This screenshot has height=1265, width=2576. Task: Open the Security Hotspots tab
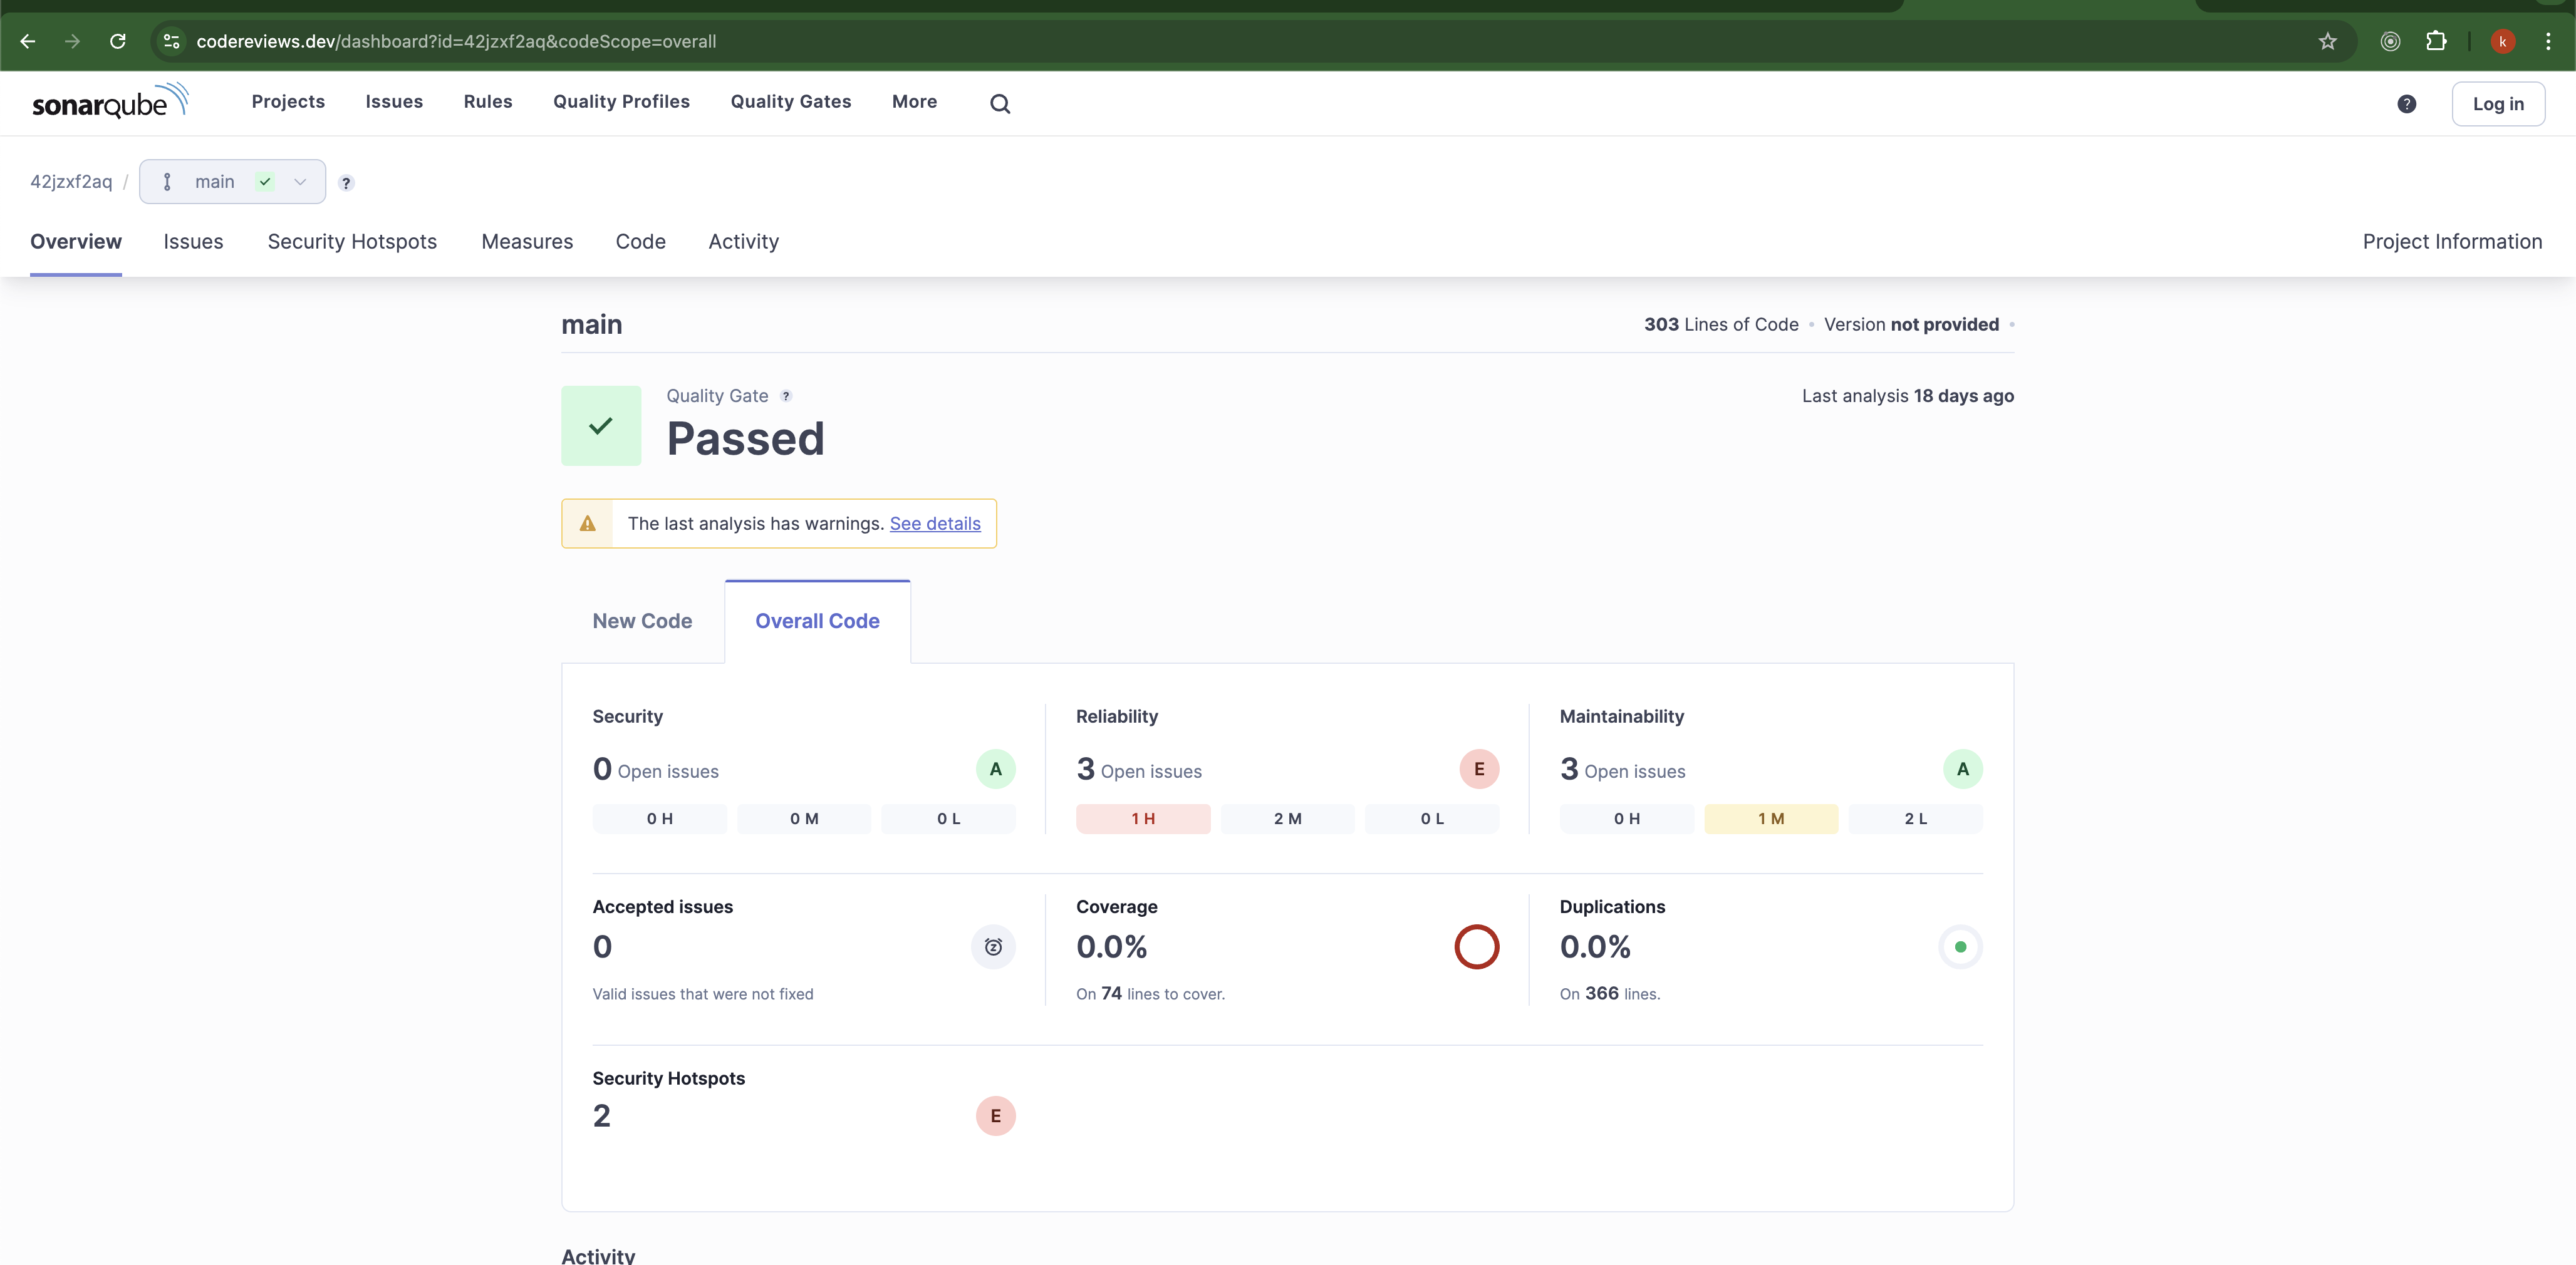tap(352, 242)
